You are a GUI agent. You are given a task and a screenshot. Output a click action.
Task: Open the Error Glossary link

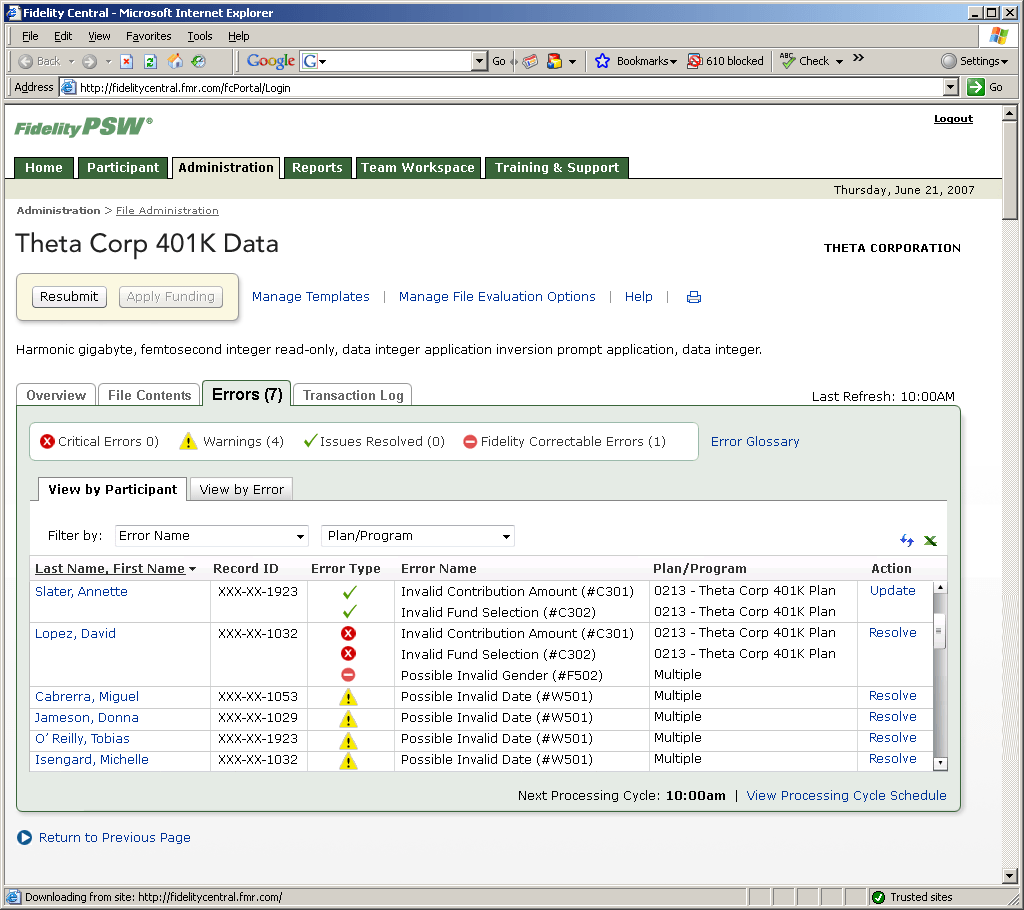(x=755, y=442)
